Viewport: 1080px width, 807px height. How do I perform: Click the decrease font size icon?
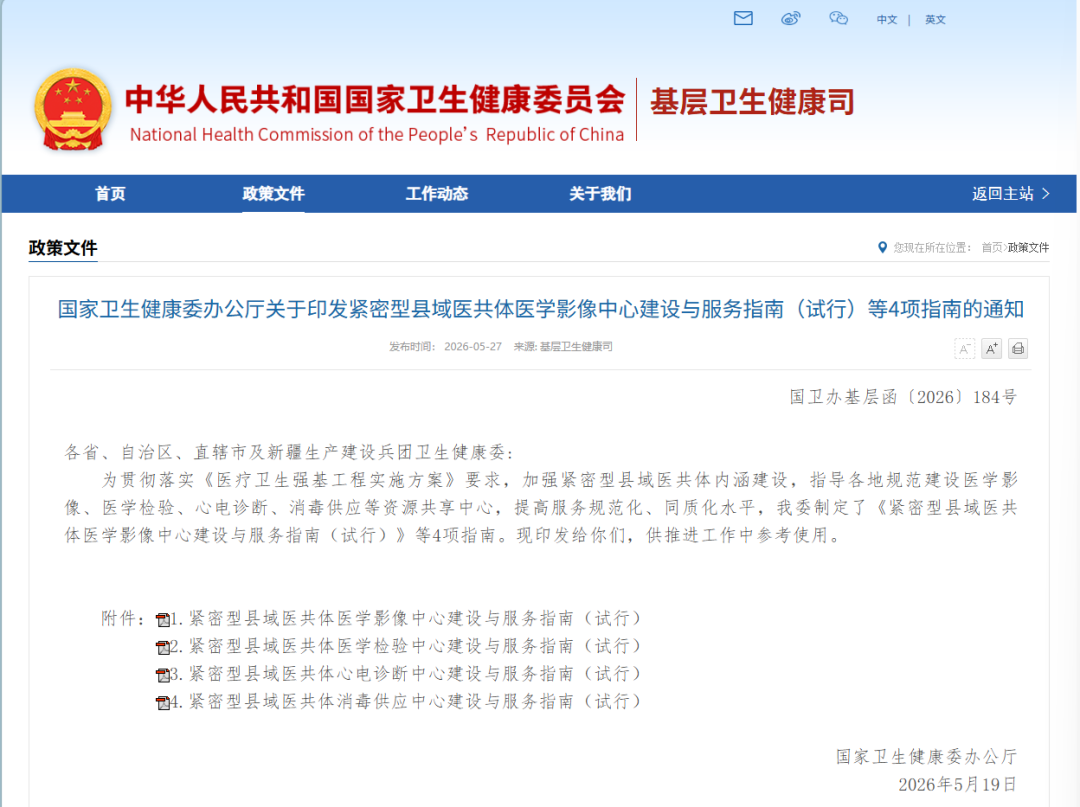click(964, 348)
